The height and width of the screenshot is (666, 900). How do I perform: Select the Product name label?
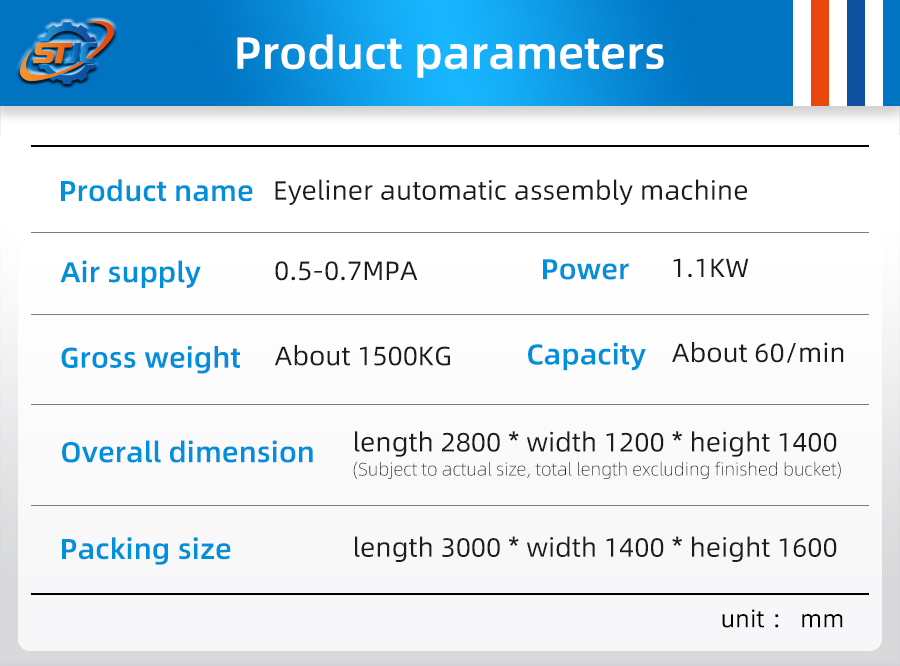click(x=156, y=191)
